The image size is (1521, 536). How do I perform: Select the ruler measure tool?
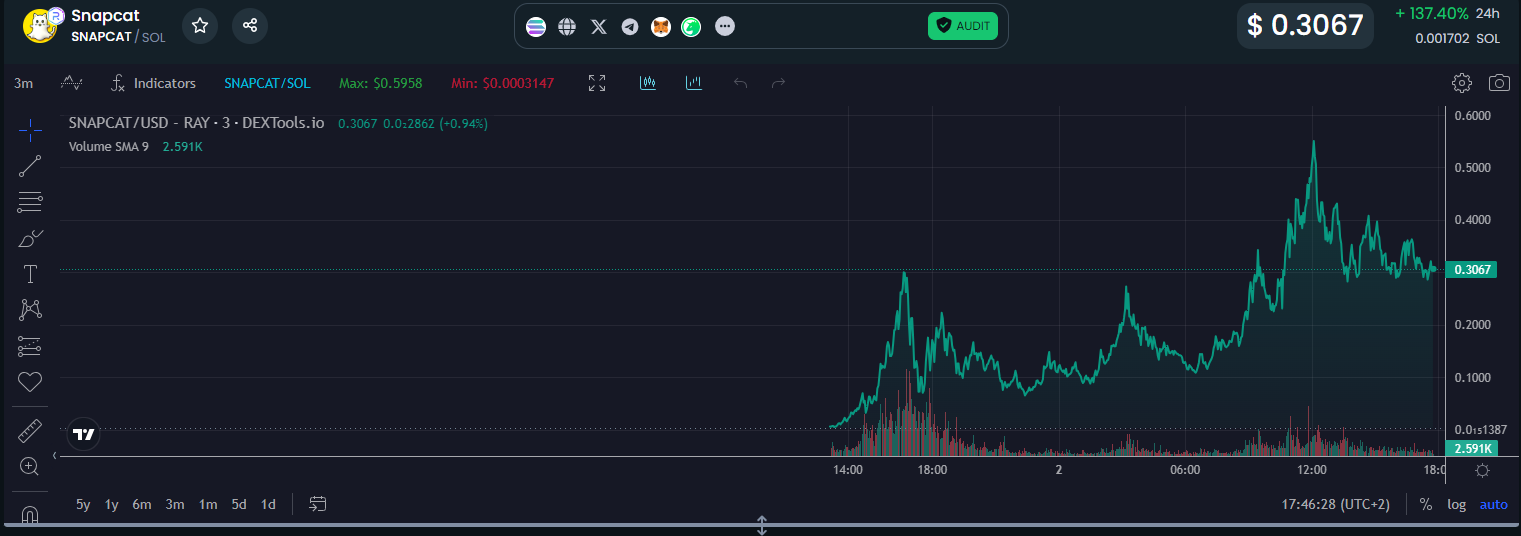pyautogui.click(x=30, y=431)
